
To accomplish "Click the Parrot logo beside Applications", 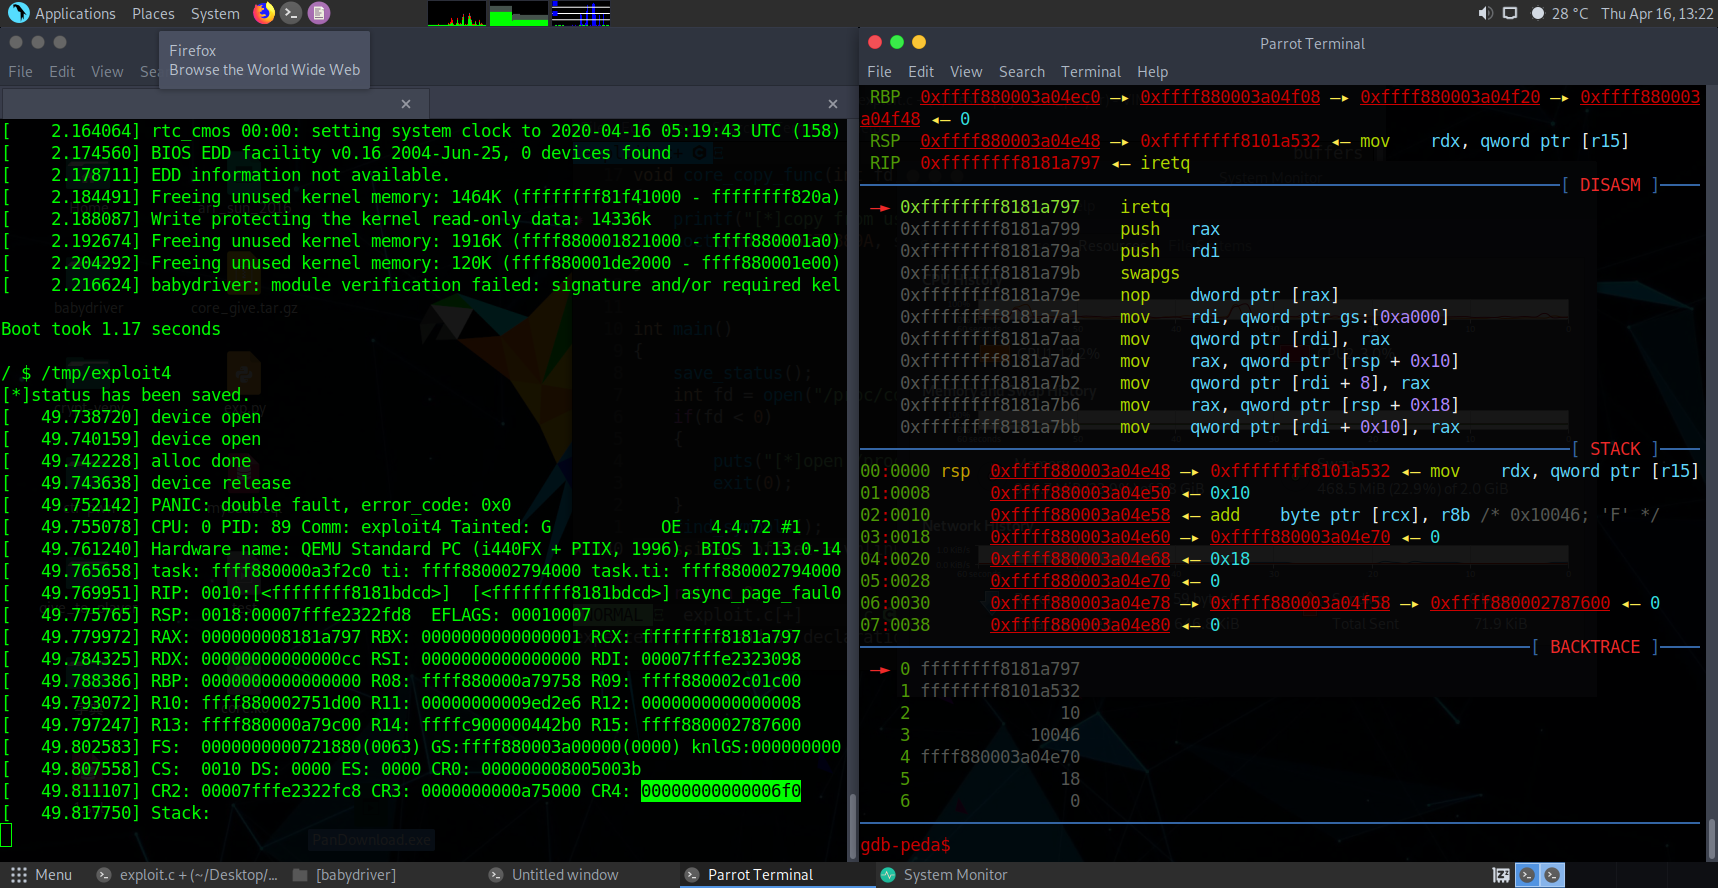I will point(18,13).
